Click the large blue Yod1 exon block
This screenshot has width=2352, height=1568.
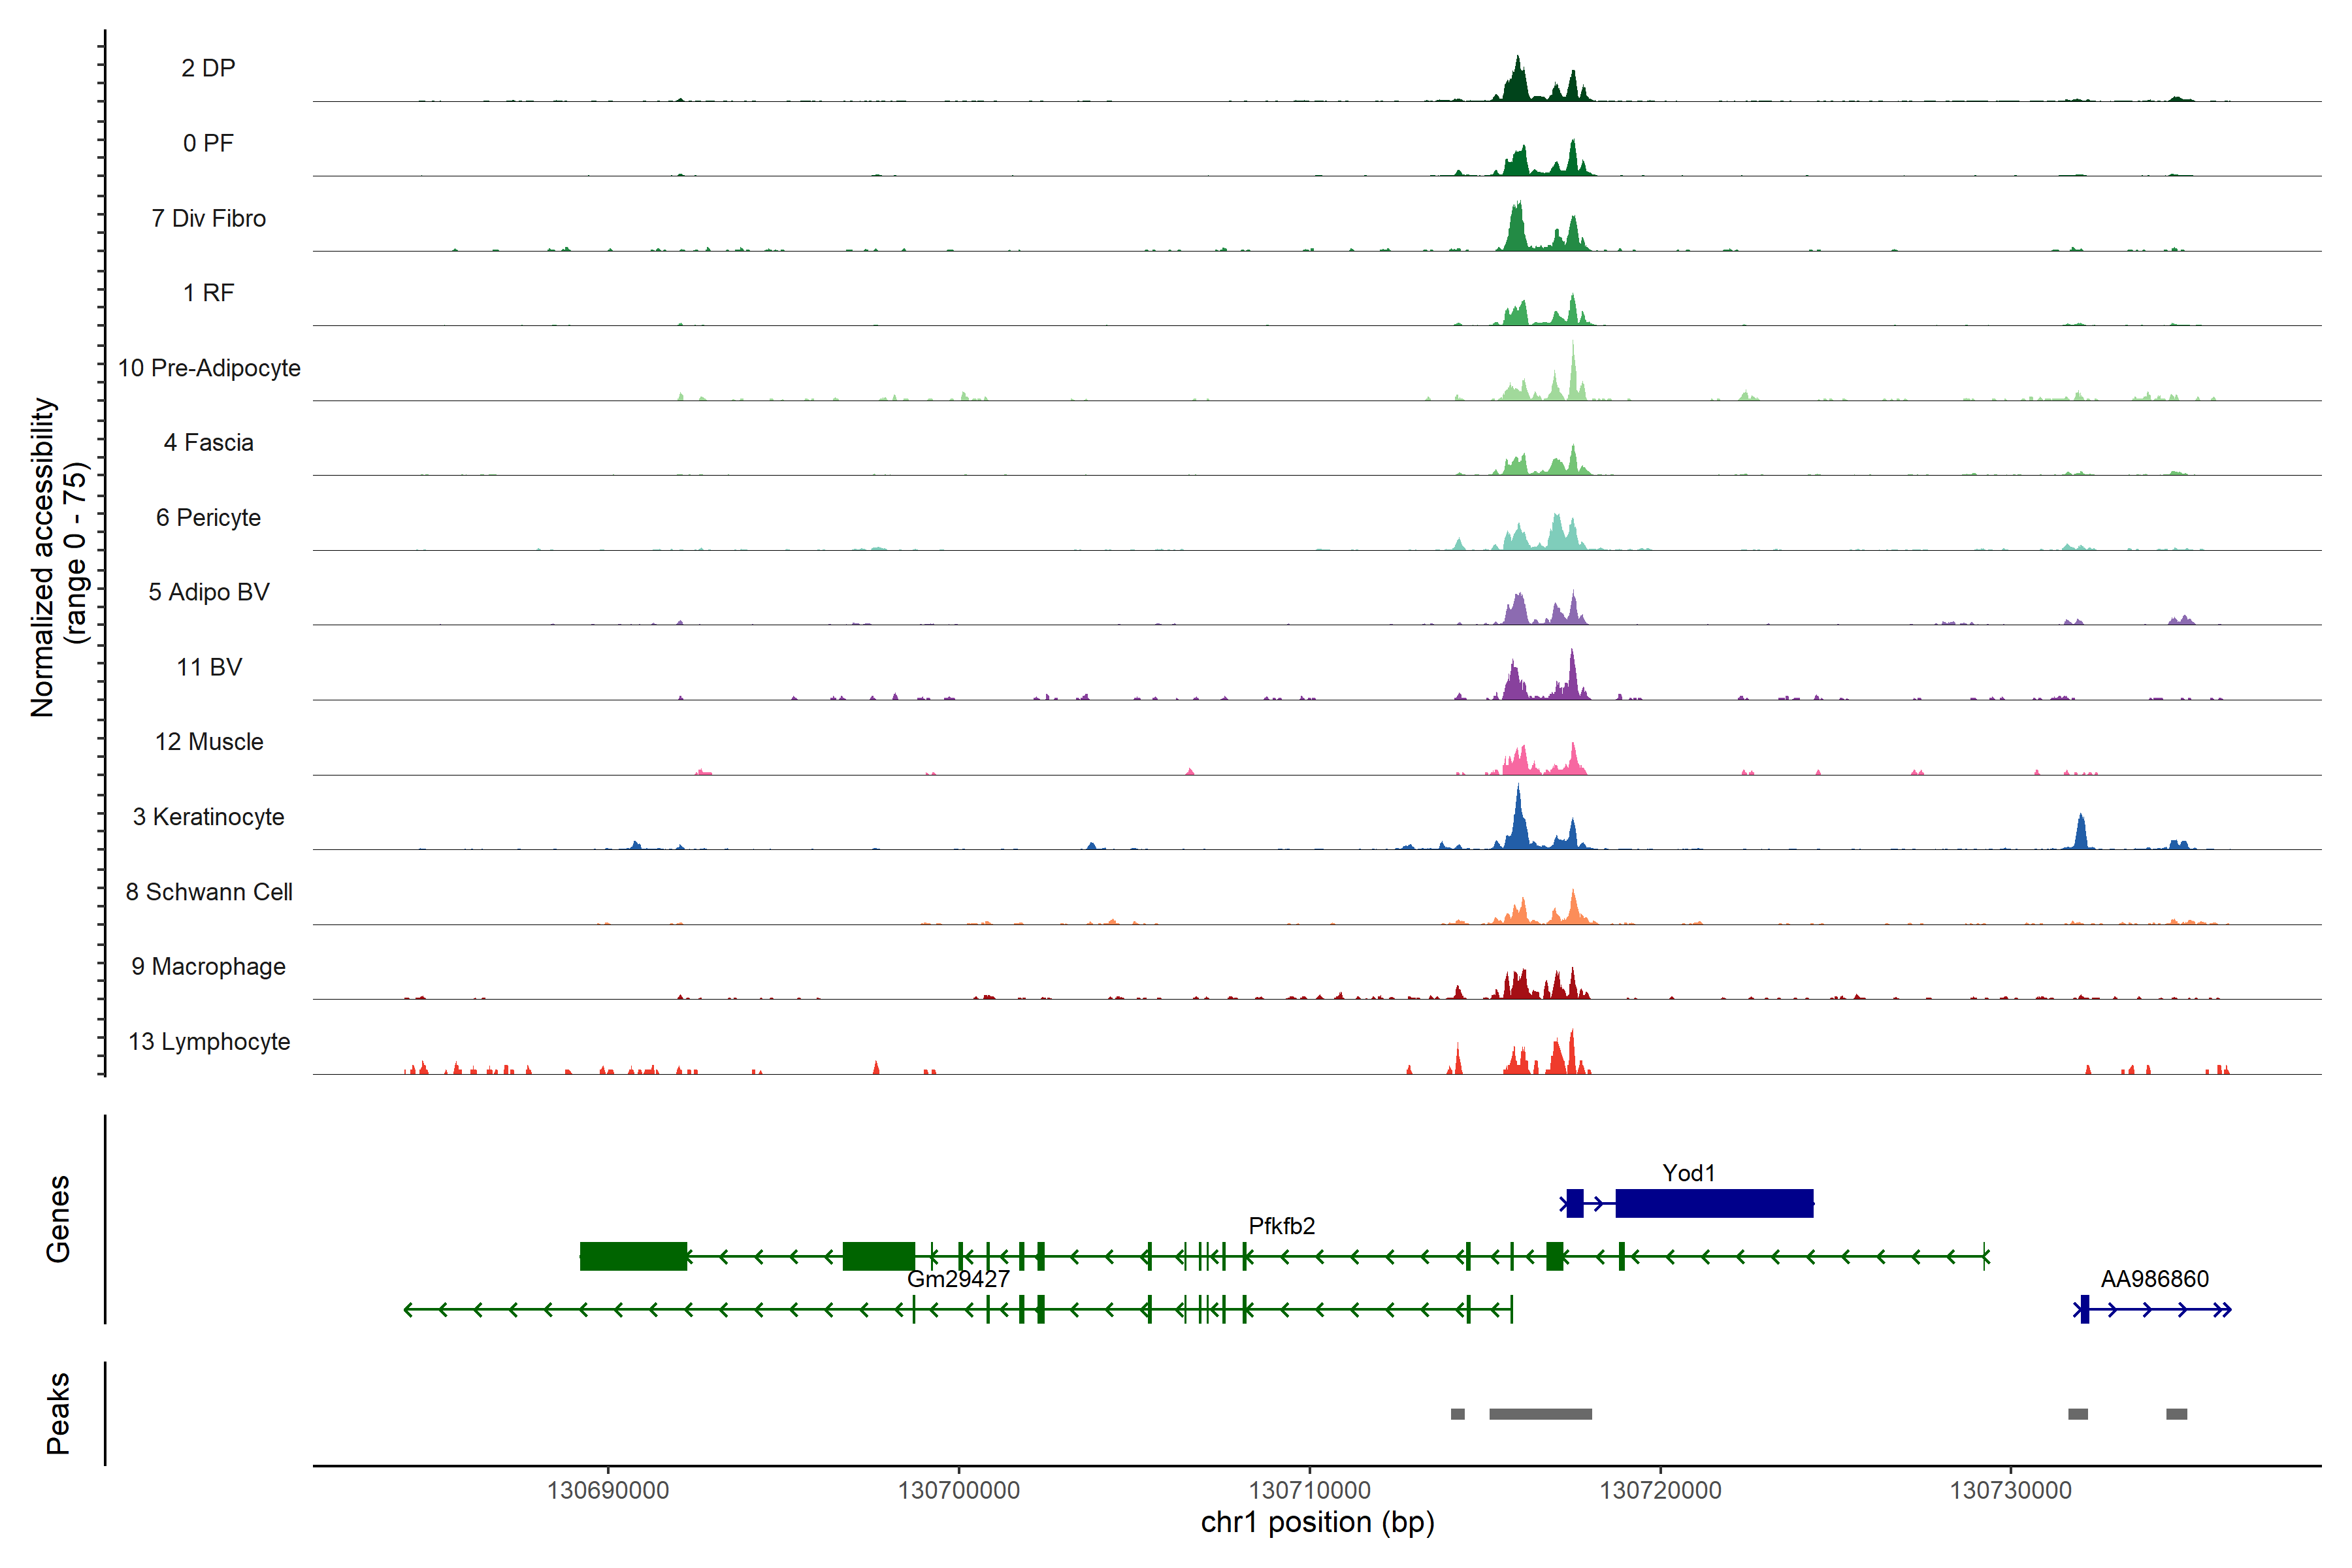click(x=1714, y=1203)
